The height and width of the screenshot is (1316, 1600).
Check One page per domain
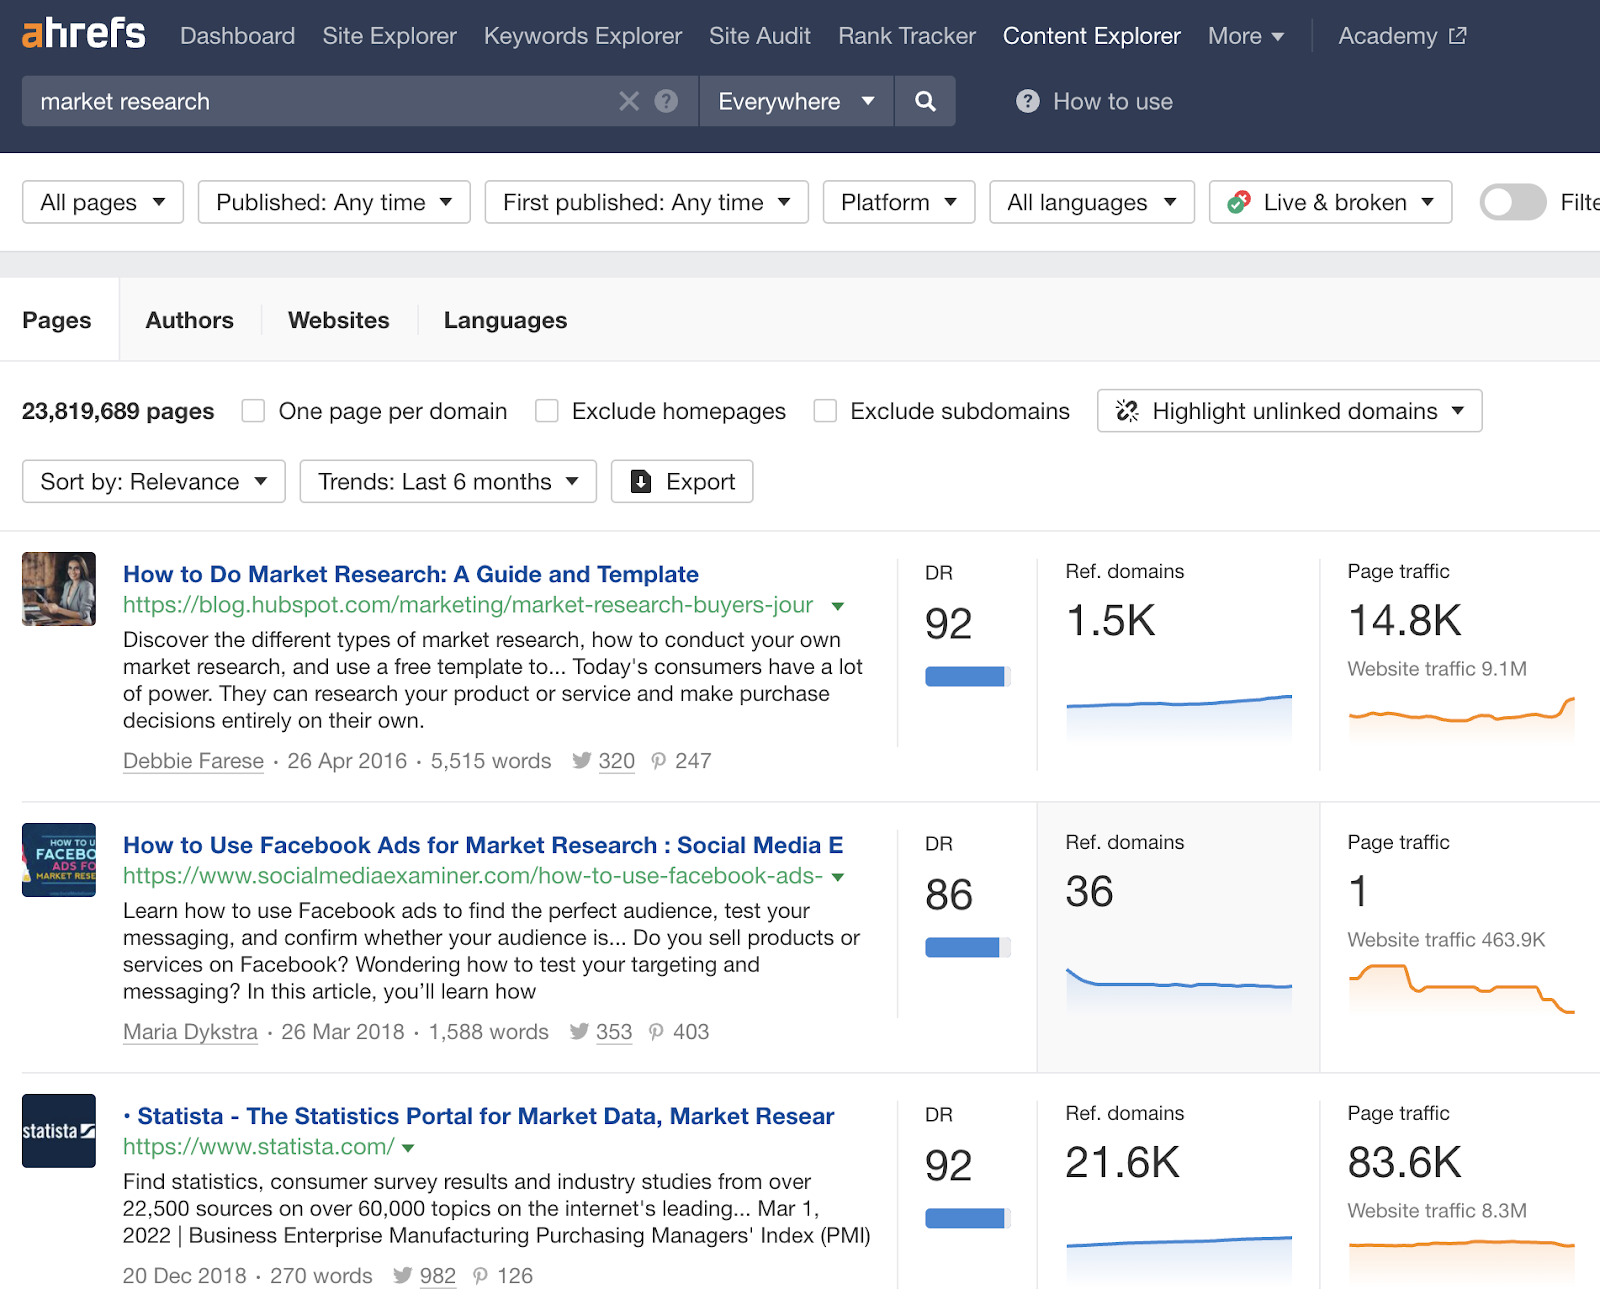(x=253, y=411)
